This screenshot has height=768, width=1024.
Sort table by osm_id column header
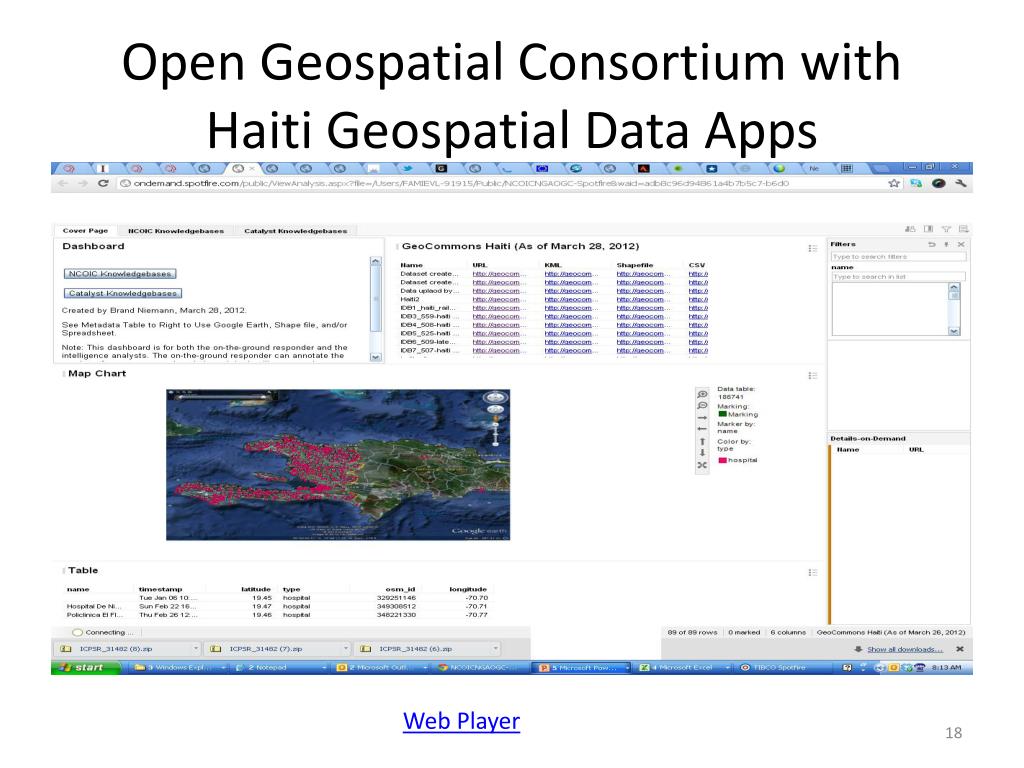400,589
